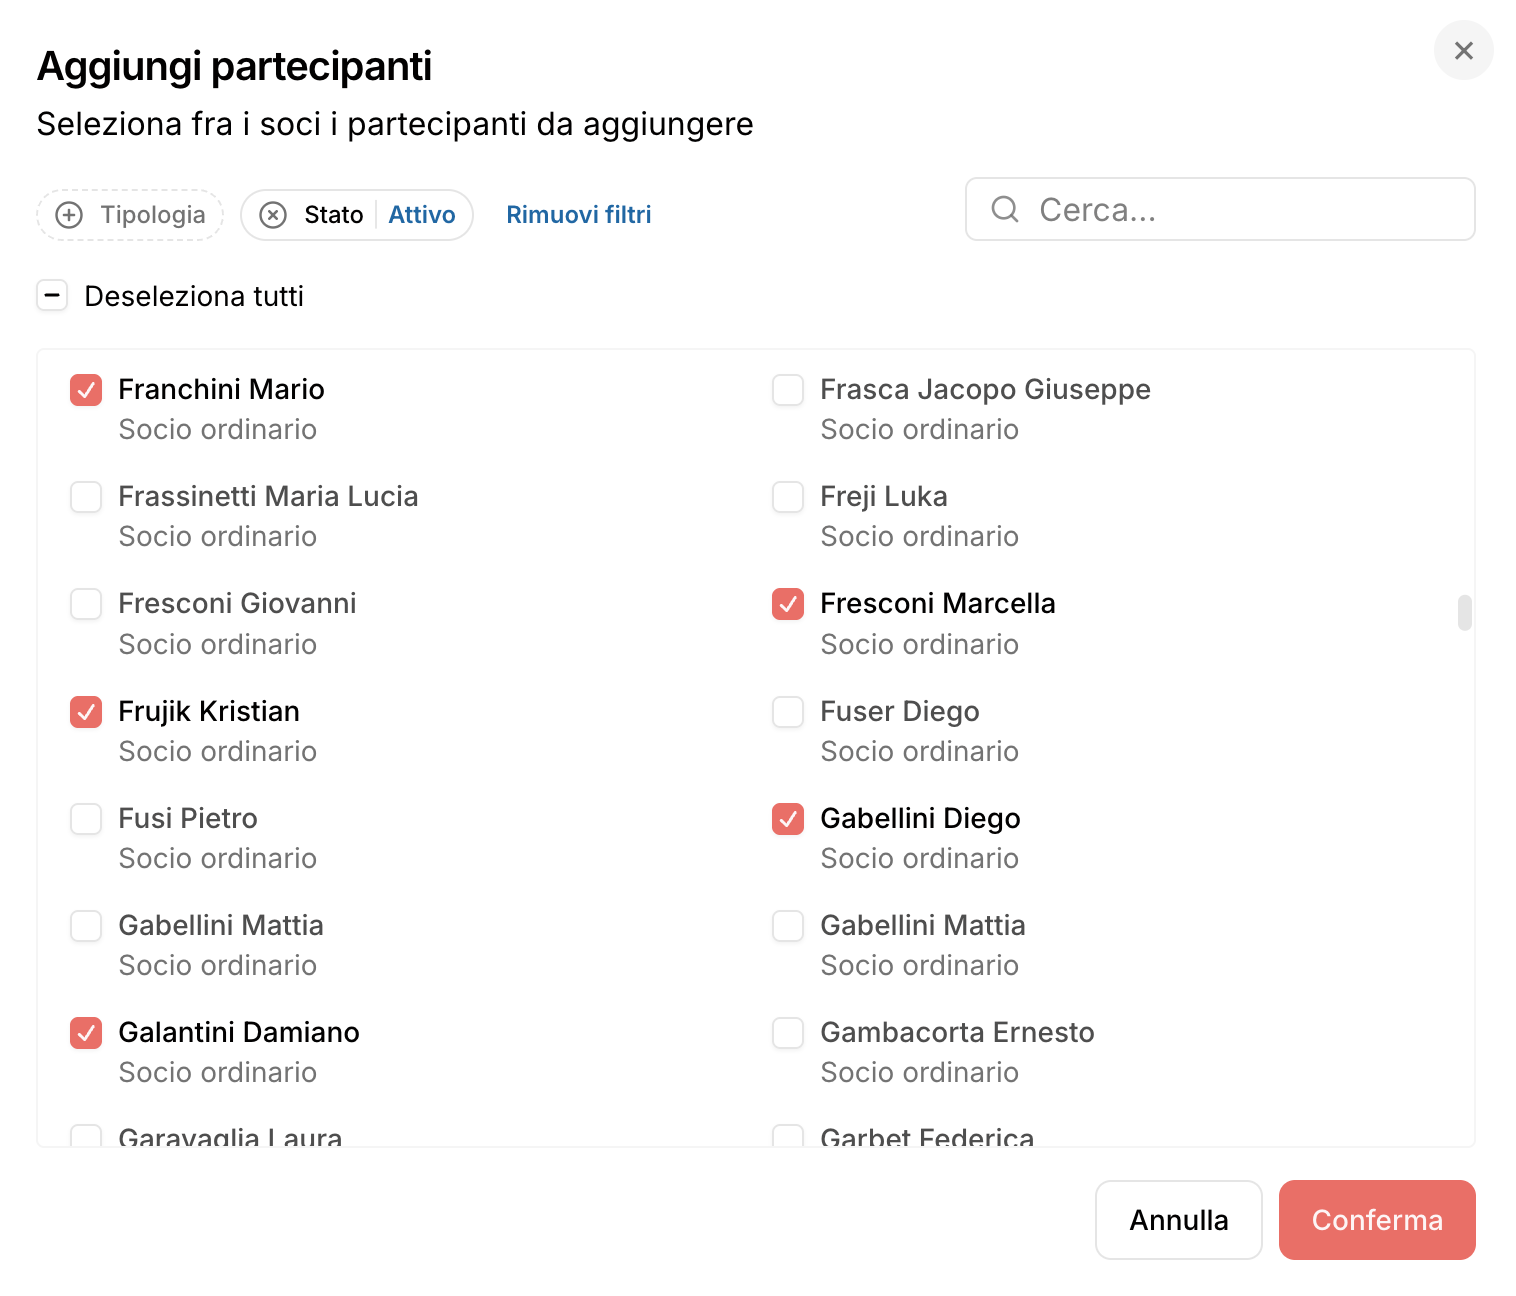The image size is (1516, 1296).
Task: Click the magnifier search icon
Action: tap(1005, 209)
